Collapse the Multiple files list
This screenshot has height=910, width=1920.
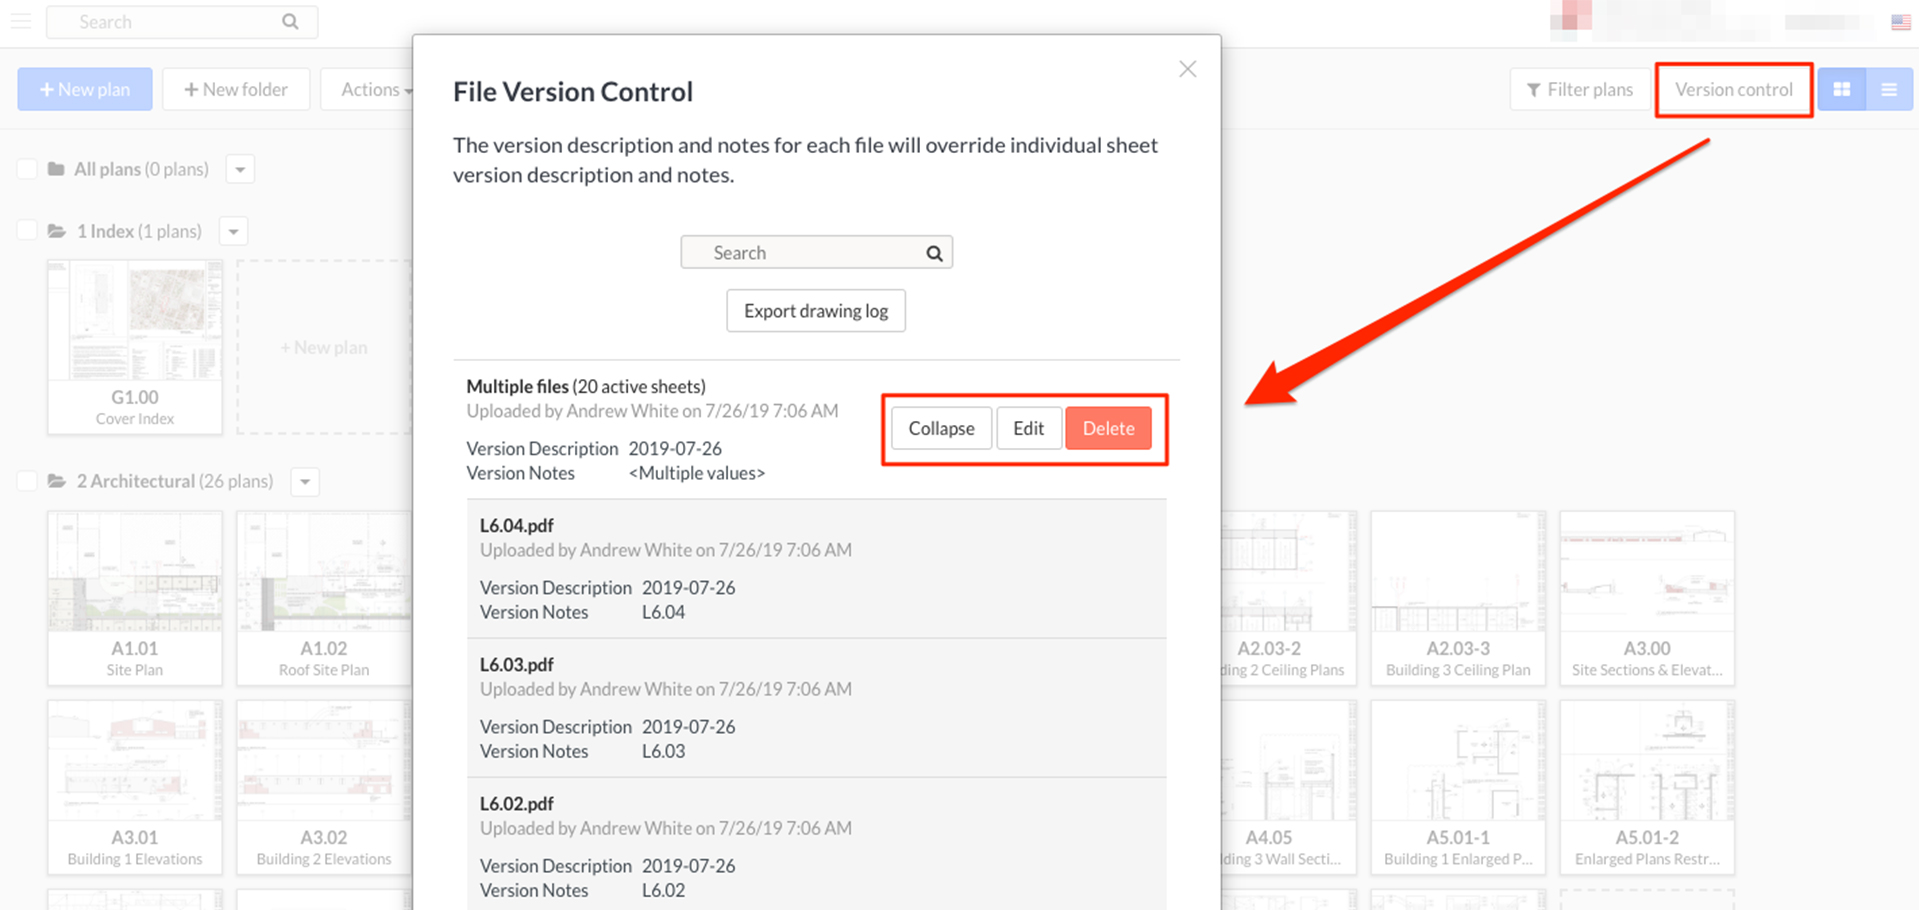pos(941,428)
